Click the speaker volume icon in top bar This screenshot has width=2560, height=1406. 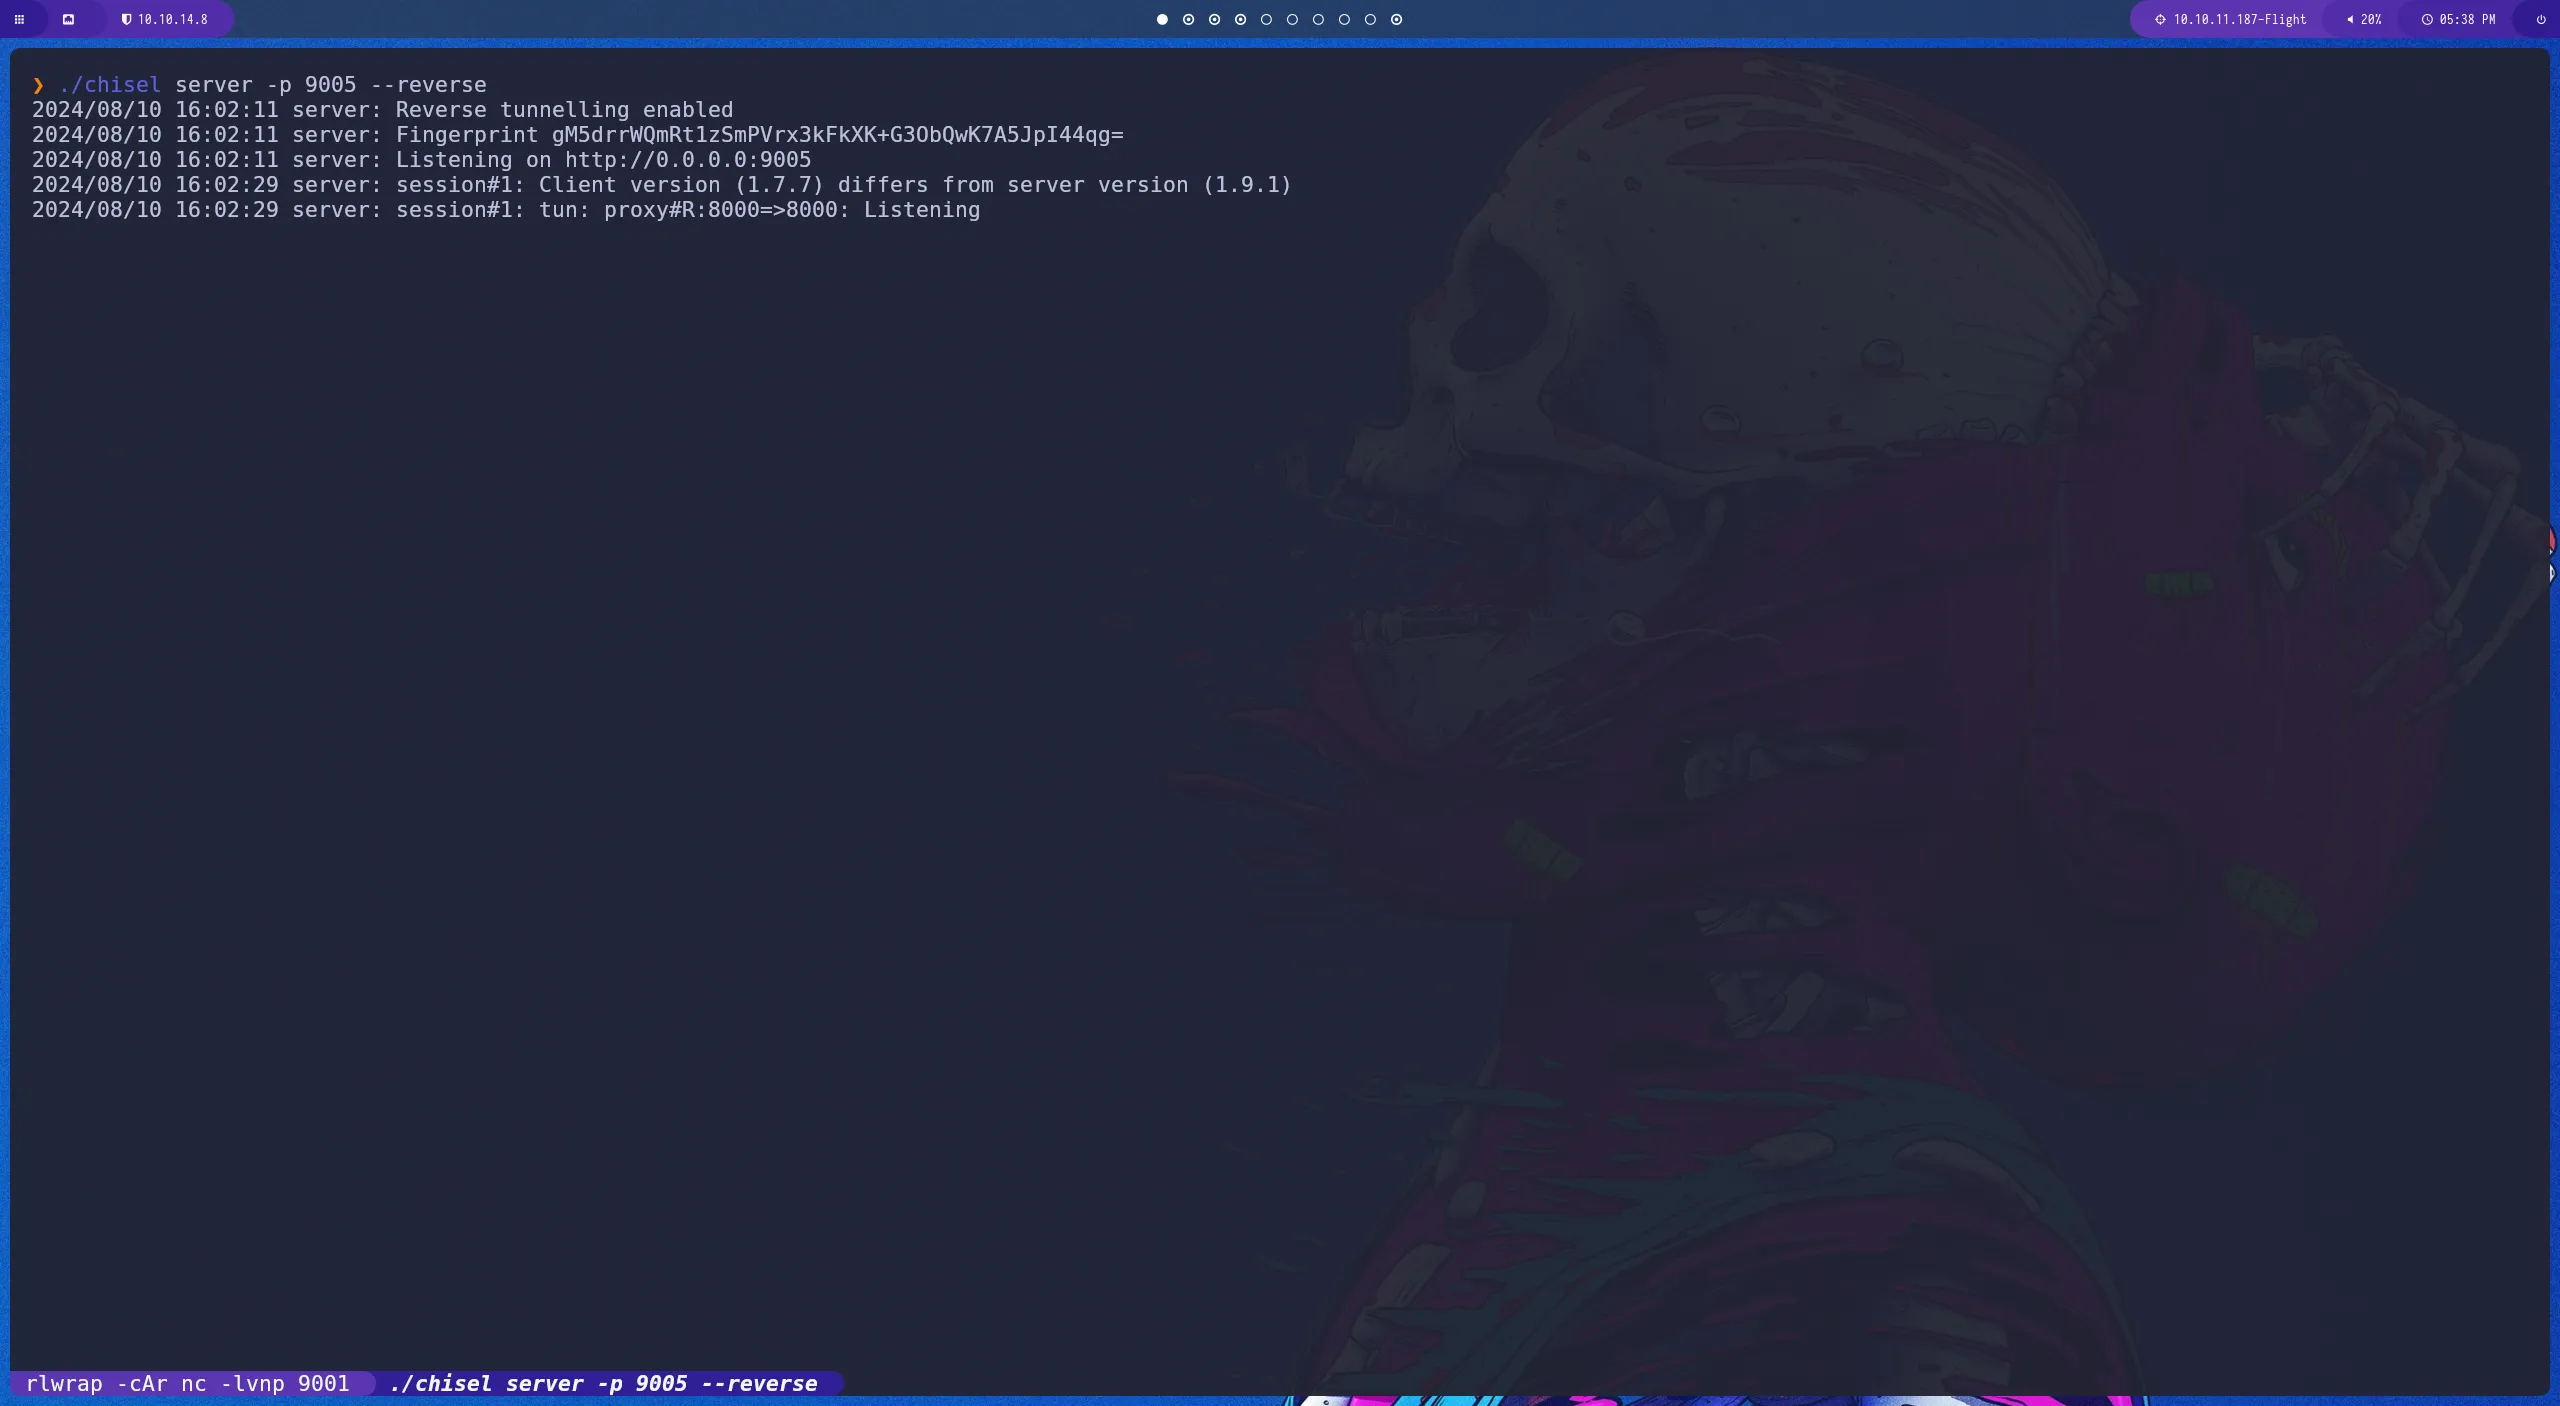pos(2349,19)
